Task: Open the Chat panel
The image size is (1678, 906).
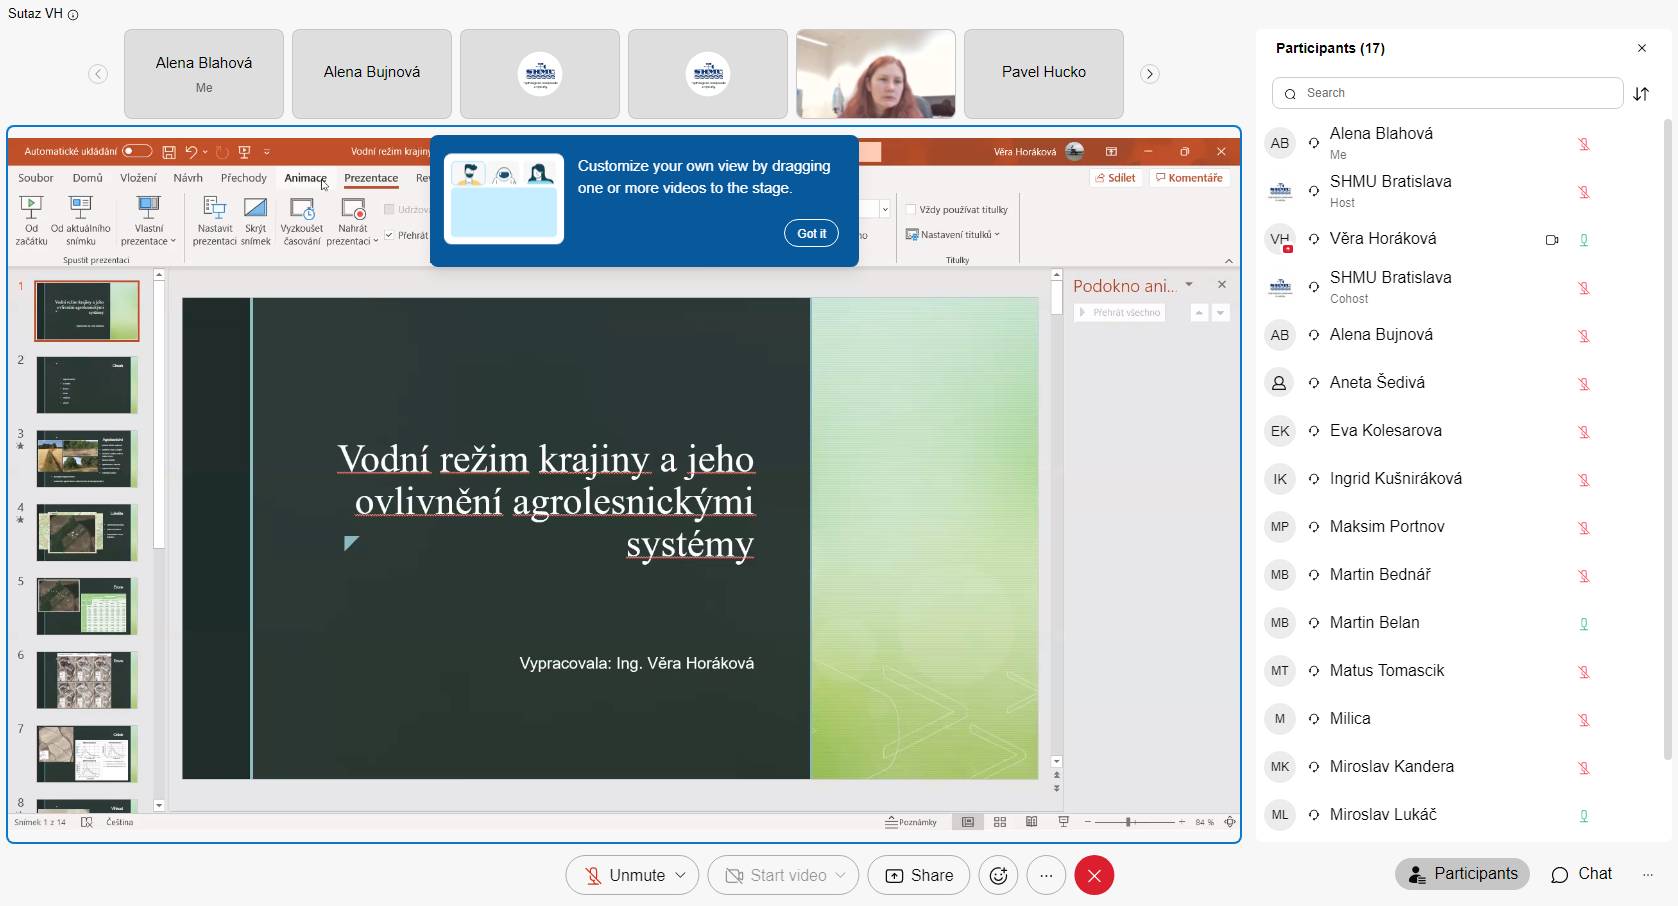Action: [x=1581, y=874]
